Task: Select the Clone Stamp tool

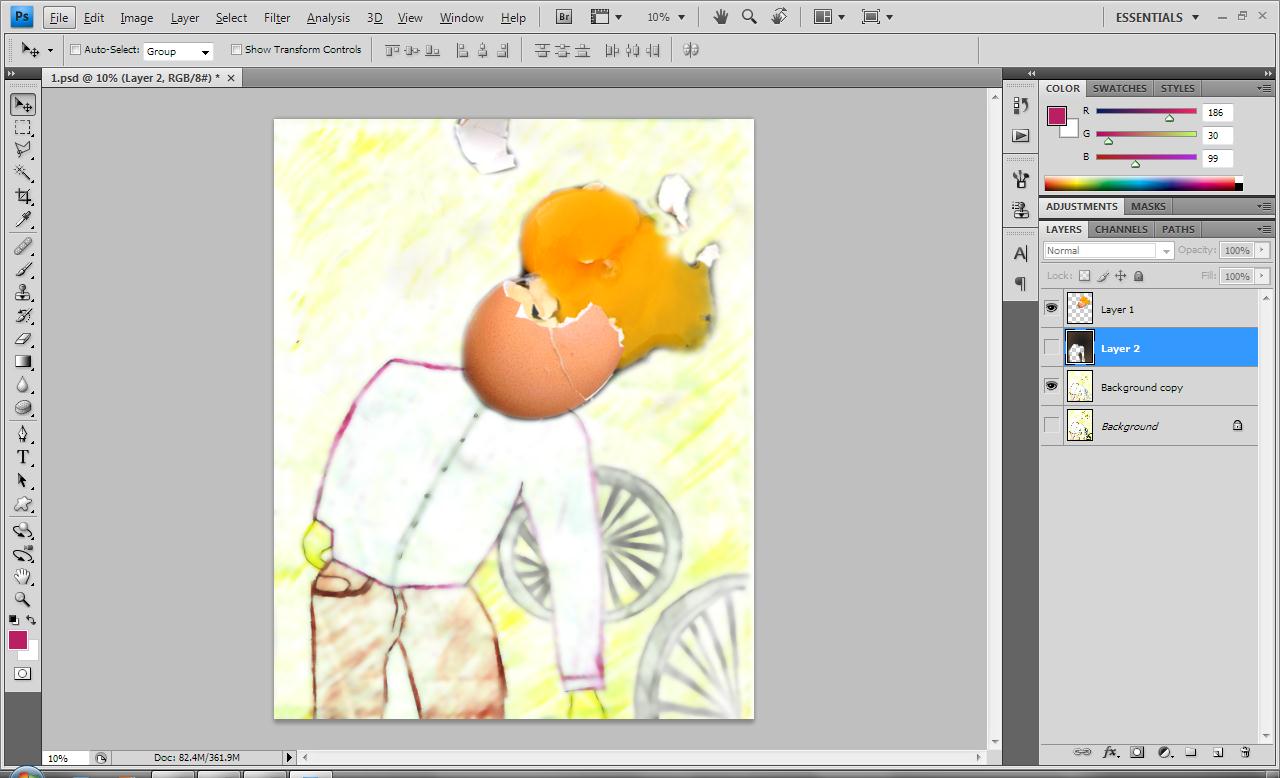Action: click(x=22, y=293)
